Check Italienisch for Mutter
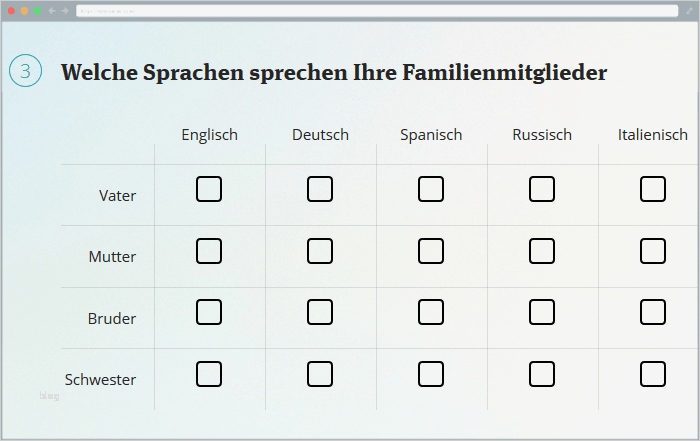 coord(653,251)
